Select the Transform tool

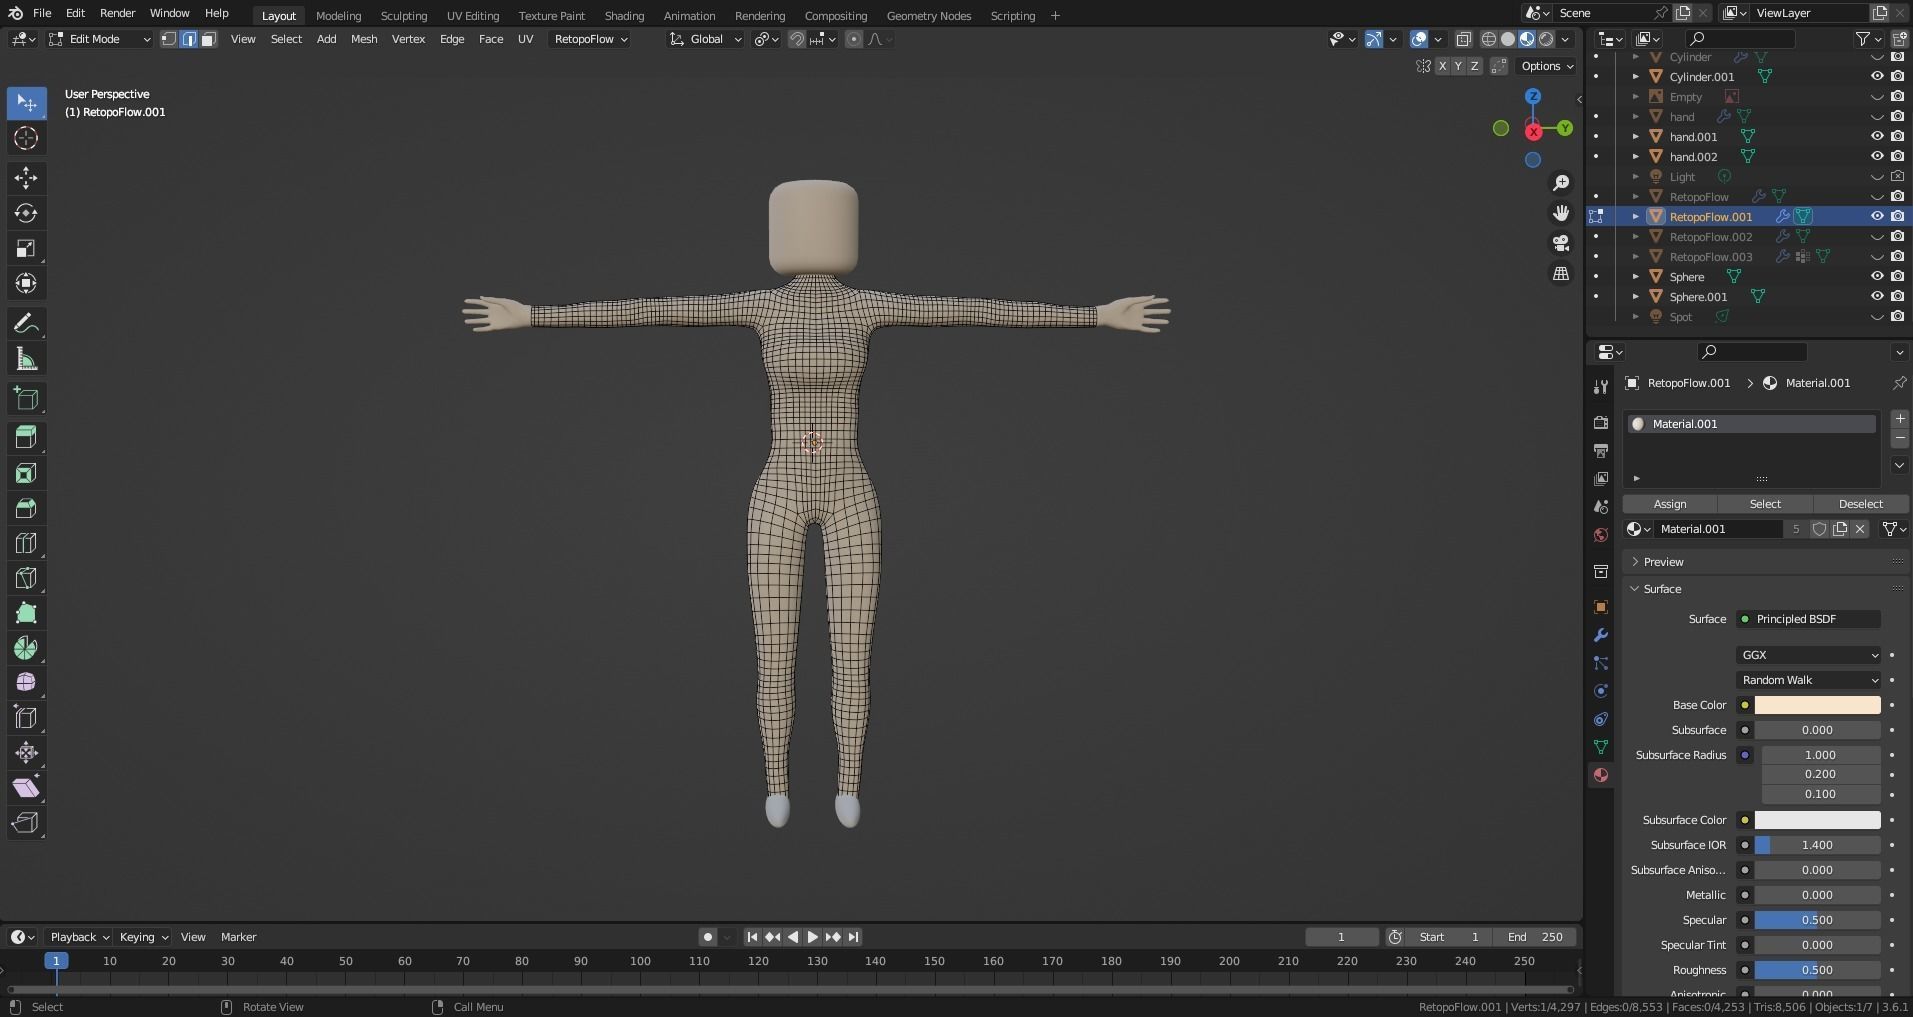26,283
